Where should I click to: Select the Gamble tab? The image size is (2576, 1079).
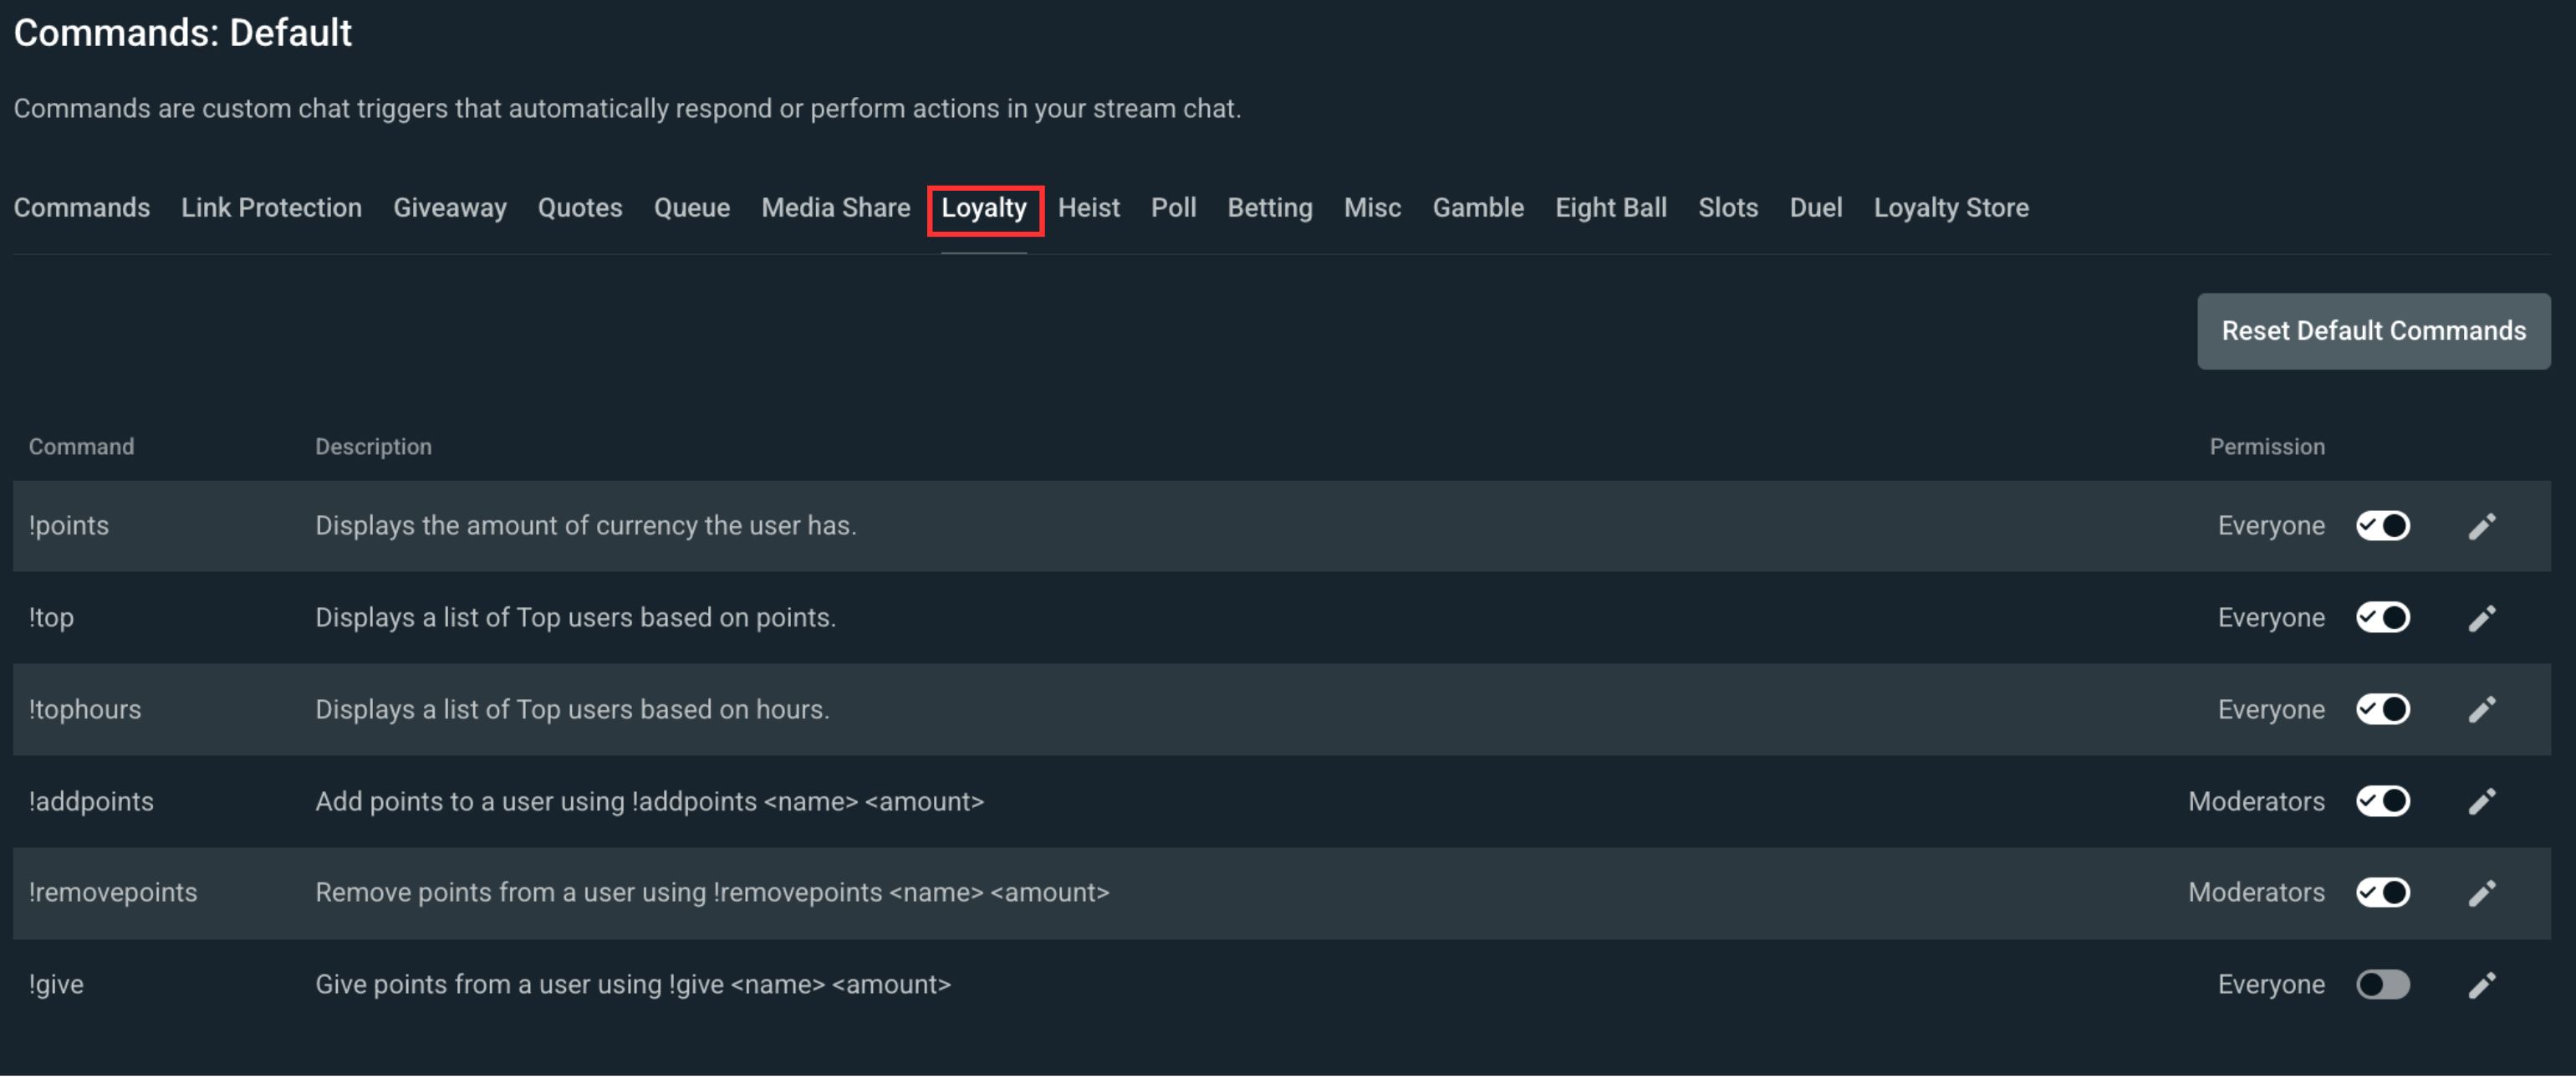[x=1478, y=208]
